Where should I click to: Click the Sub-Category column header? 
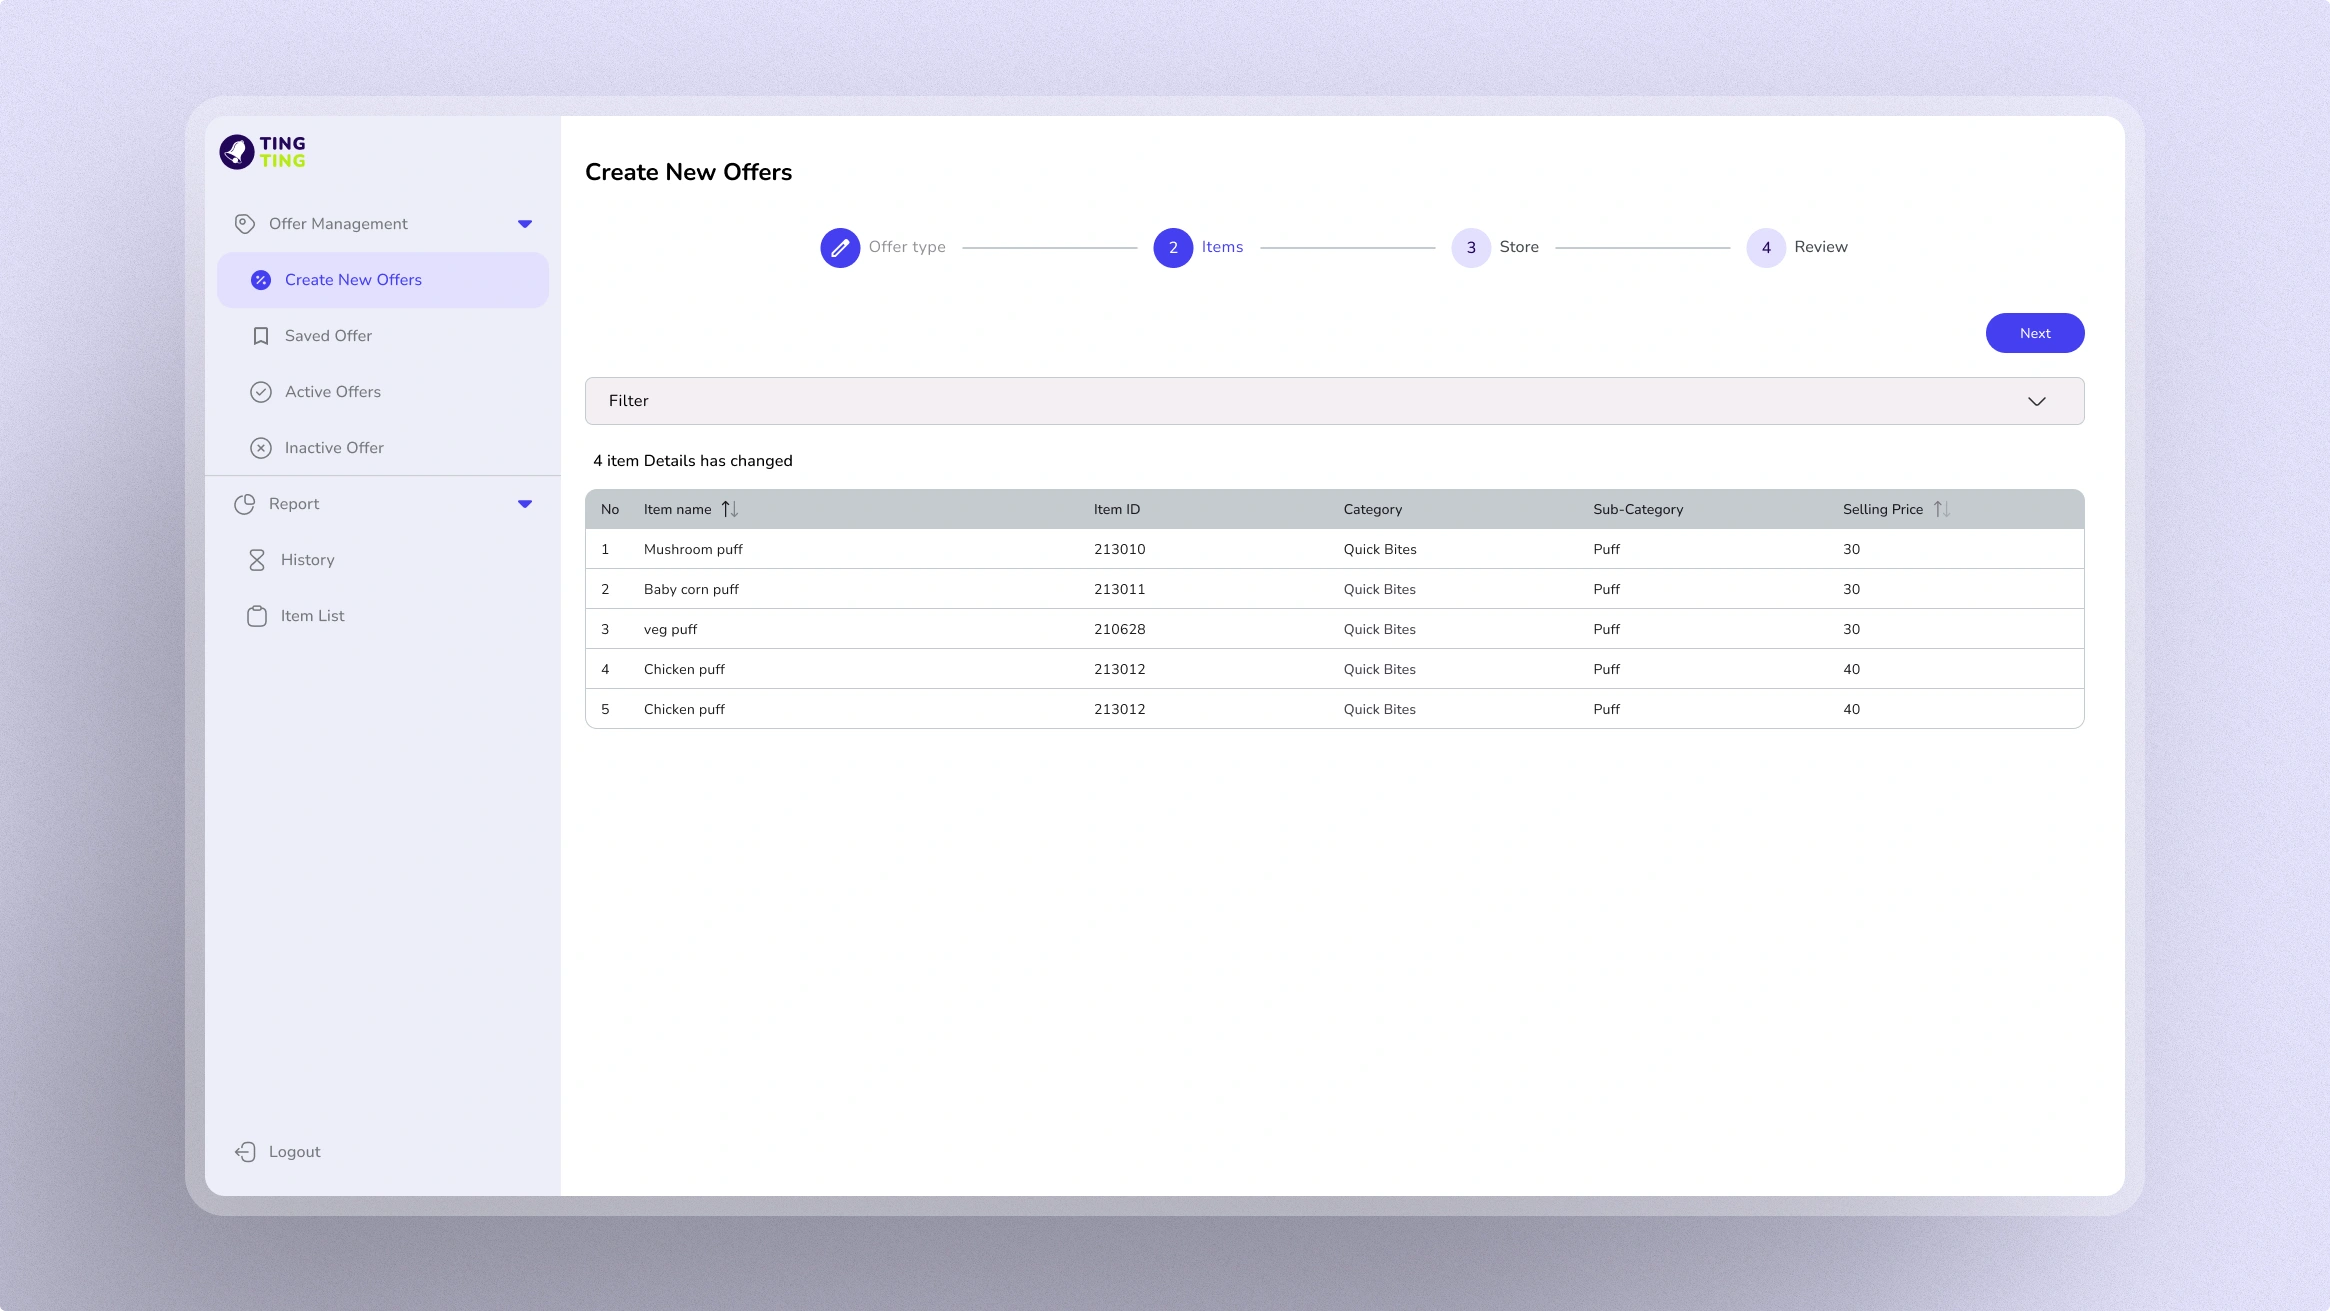click(x=1638, y=509)
